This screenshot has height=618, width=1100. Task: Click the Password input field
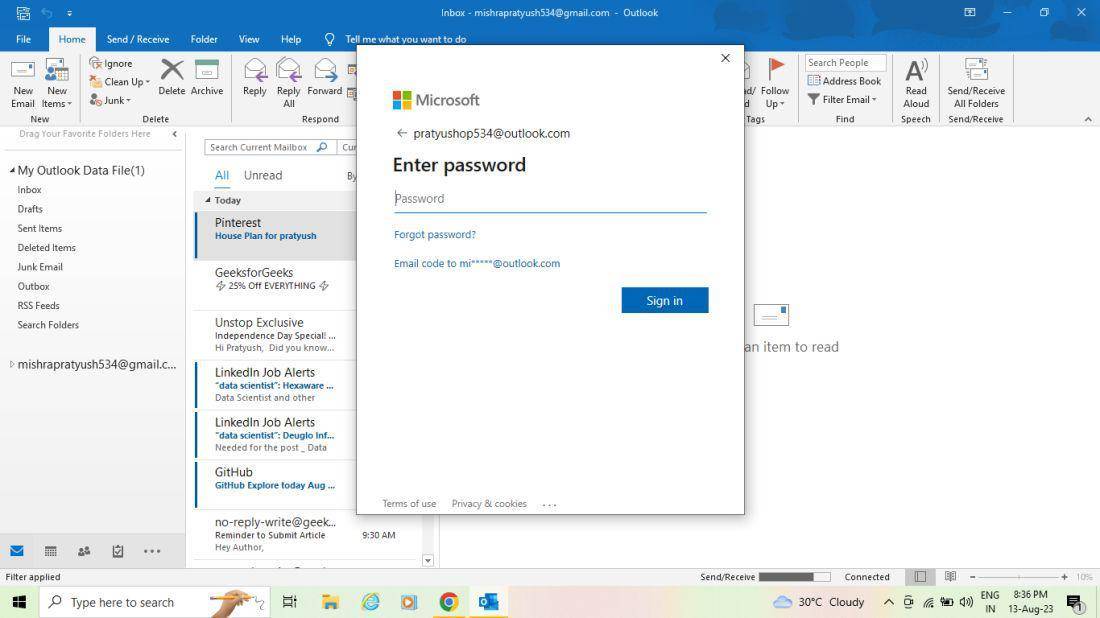(550, 199)
